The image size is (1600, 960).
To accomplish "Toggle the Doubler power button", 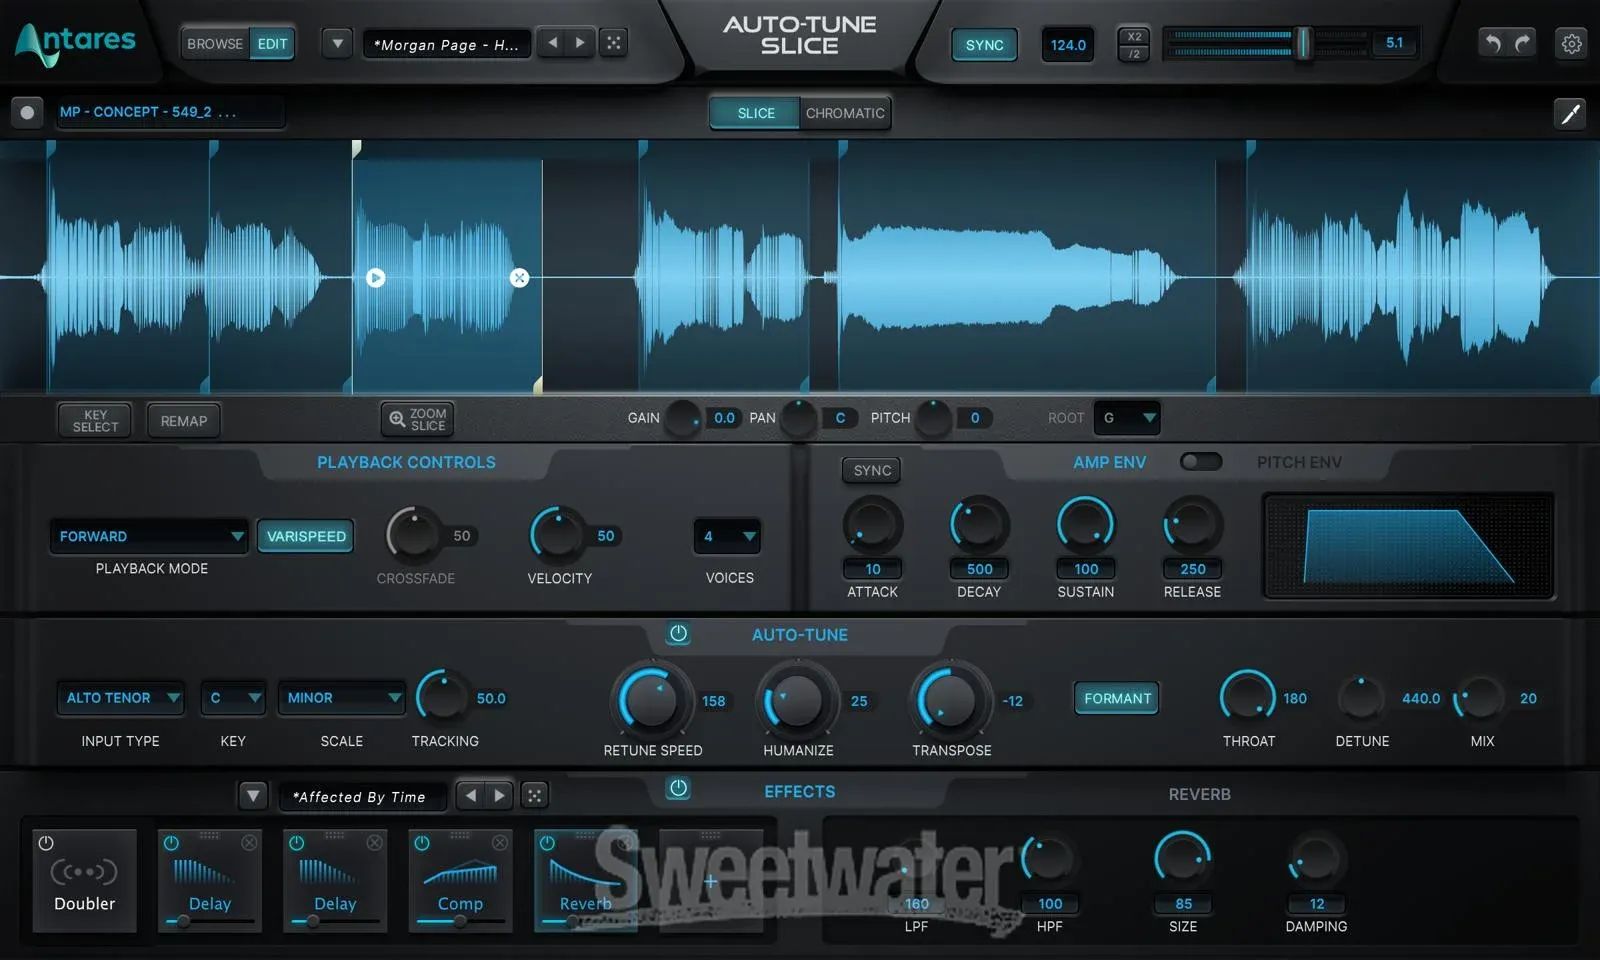I will tap(46, 844).
